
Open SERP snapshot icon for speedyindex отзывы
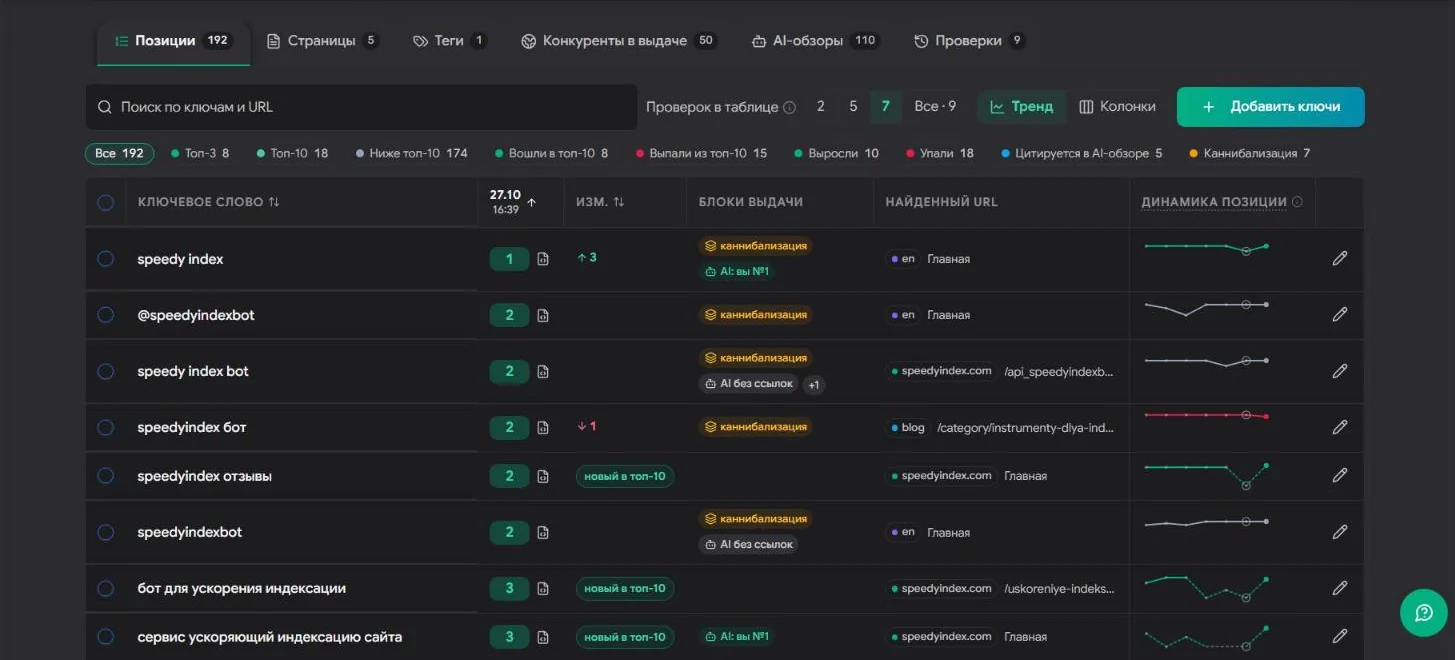(x=543, y=476)
